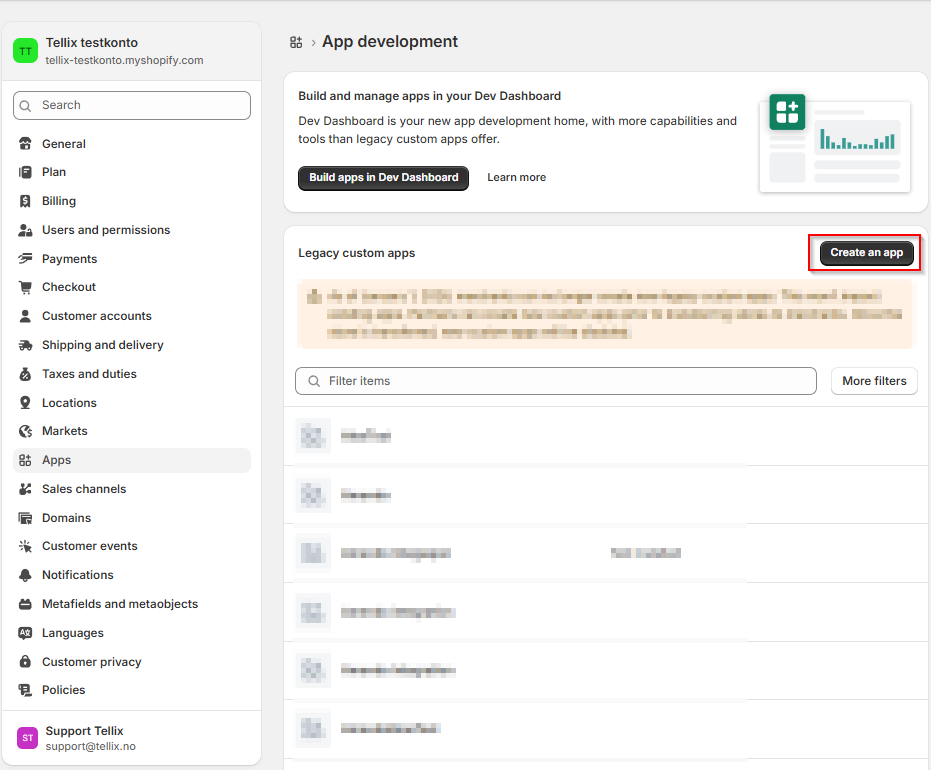Select the Billing dollar icon
The height and width of the screenshot is (770, 931).
(25, 201)
